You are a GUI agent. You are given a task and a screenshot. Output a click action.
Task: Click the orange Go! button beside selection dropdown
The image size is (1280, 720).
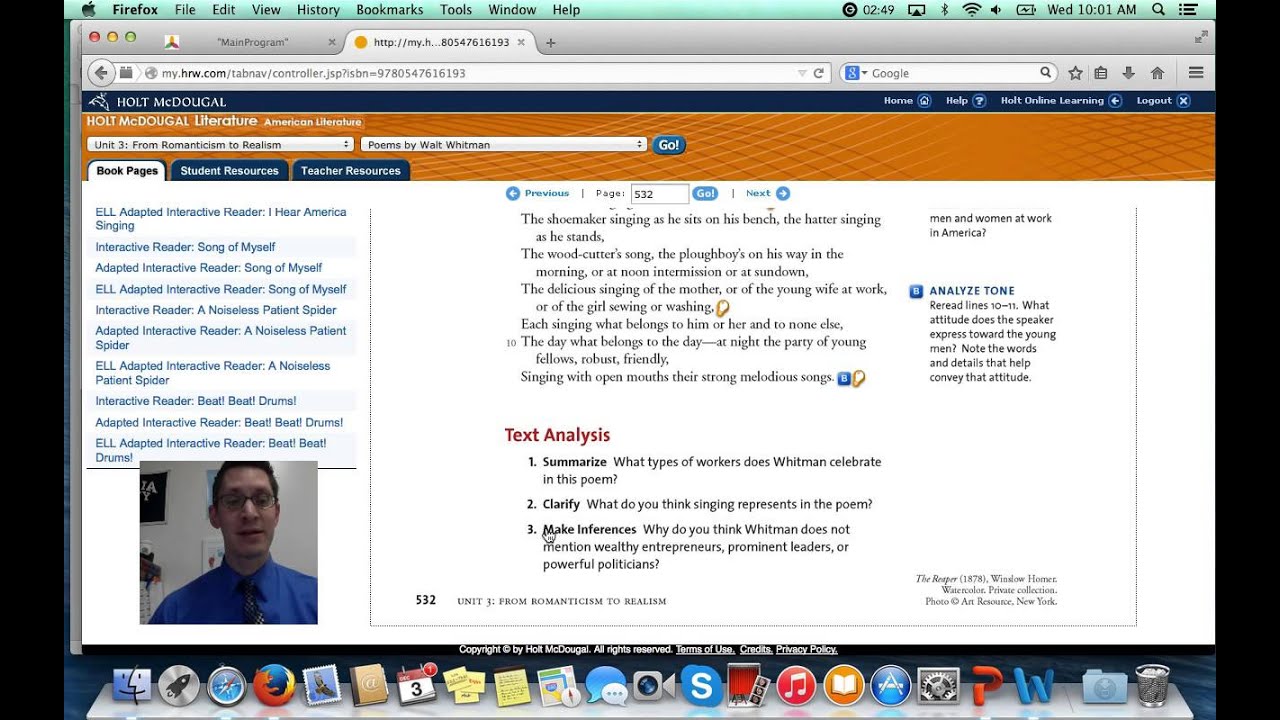click(x=668, y=145)
